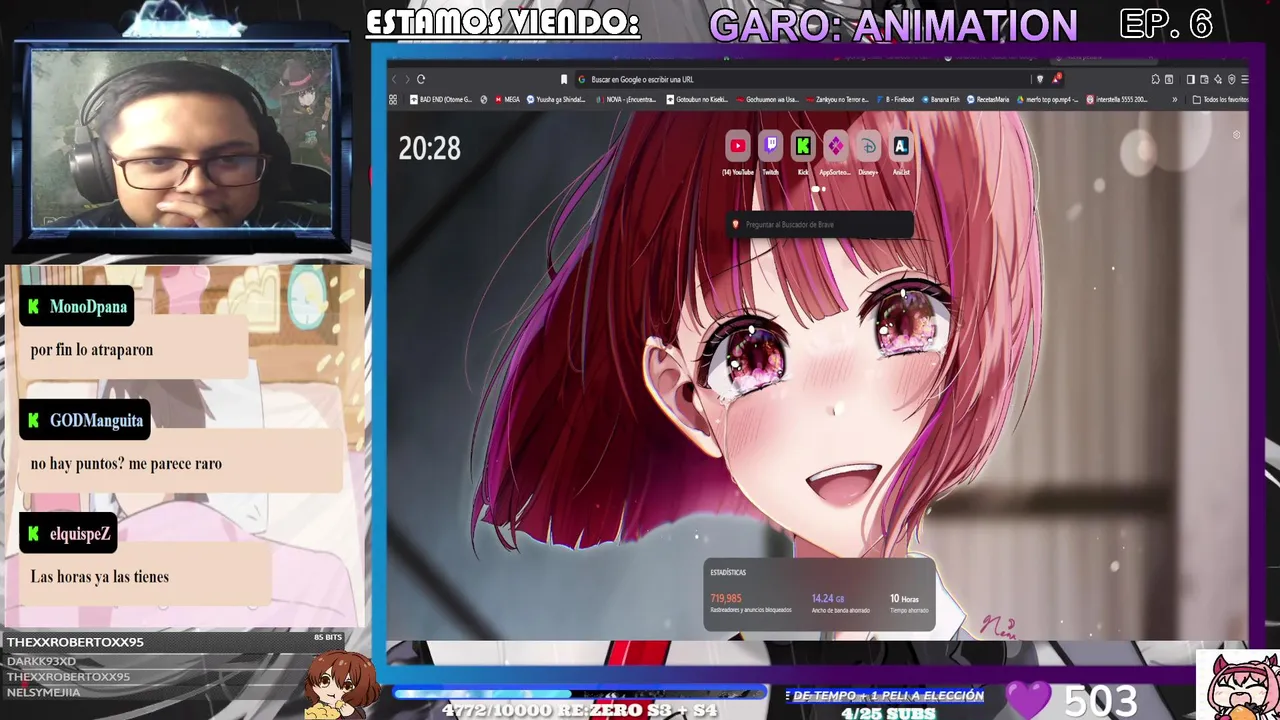Click the bookmark page icon beside address bar
Screen dimensions: 1280x720
pyautogui.click(x=564, y=79)
